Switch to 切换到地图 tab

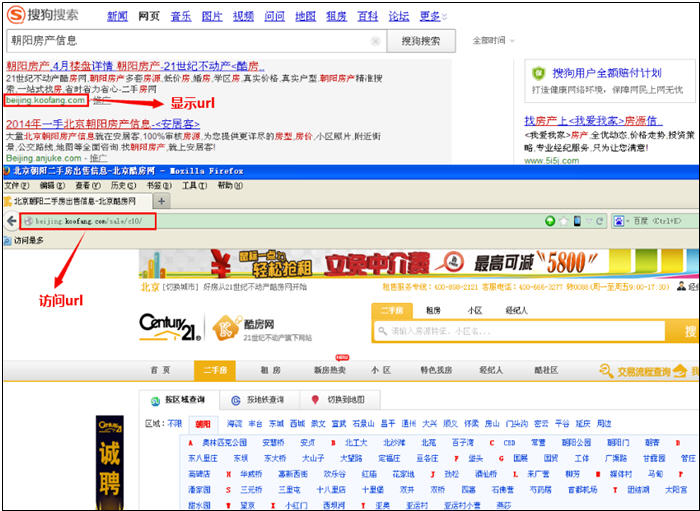pos(341,400)
